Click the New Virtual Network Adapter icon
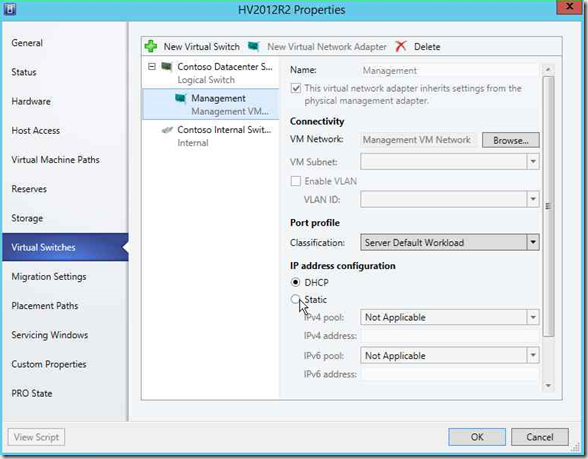This screenshot has width=588, height=459. (254, 46)
